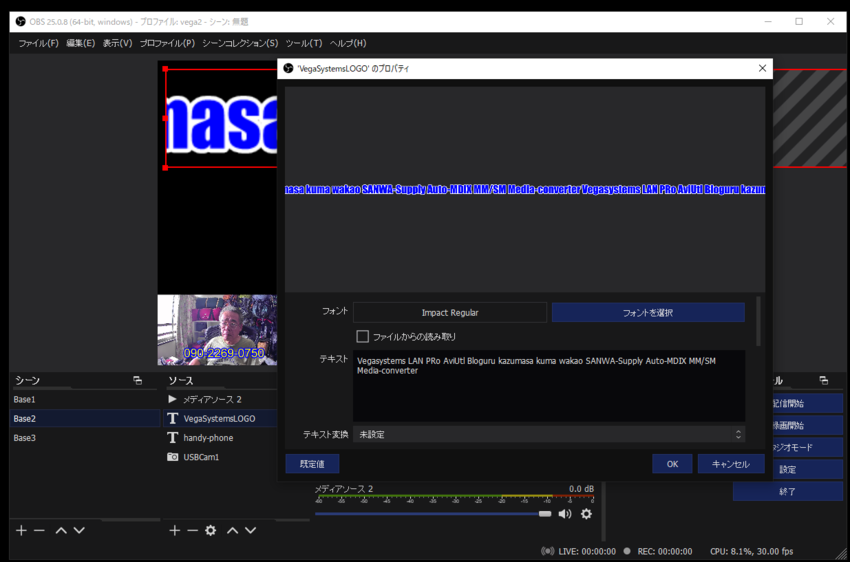The height and width of the screenshot is (562, 850).
Task: Undock the シーン panel icon
Action: (x=138, y=380)
